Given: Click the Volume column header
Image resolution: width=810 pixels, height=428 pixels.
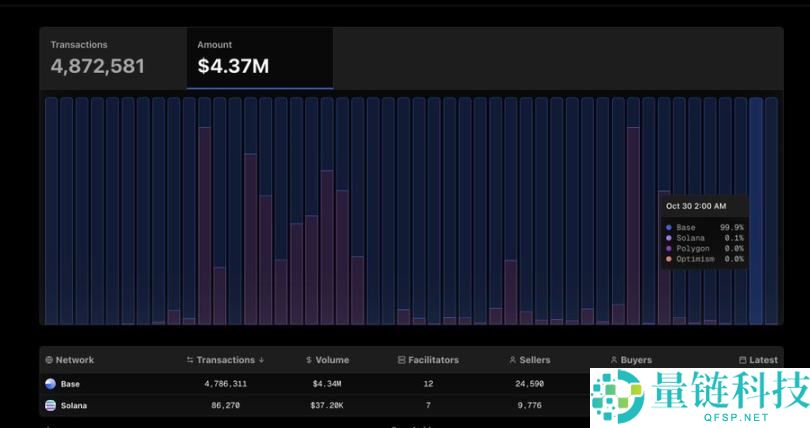Looking at the screenshot, I should (x=332, y=360).
